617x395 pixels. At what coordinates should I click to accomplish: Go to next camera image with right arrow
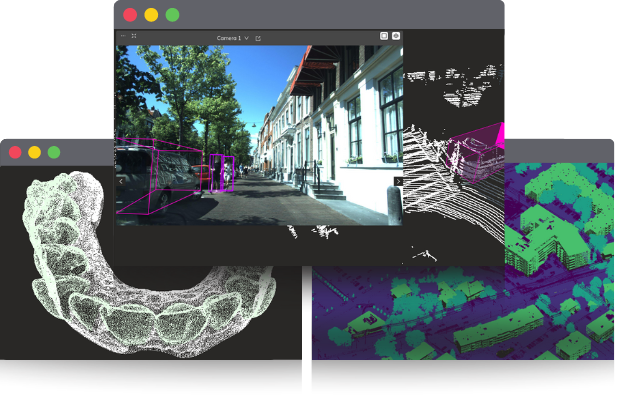398,181
